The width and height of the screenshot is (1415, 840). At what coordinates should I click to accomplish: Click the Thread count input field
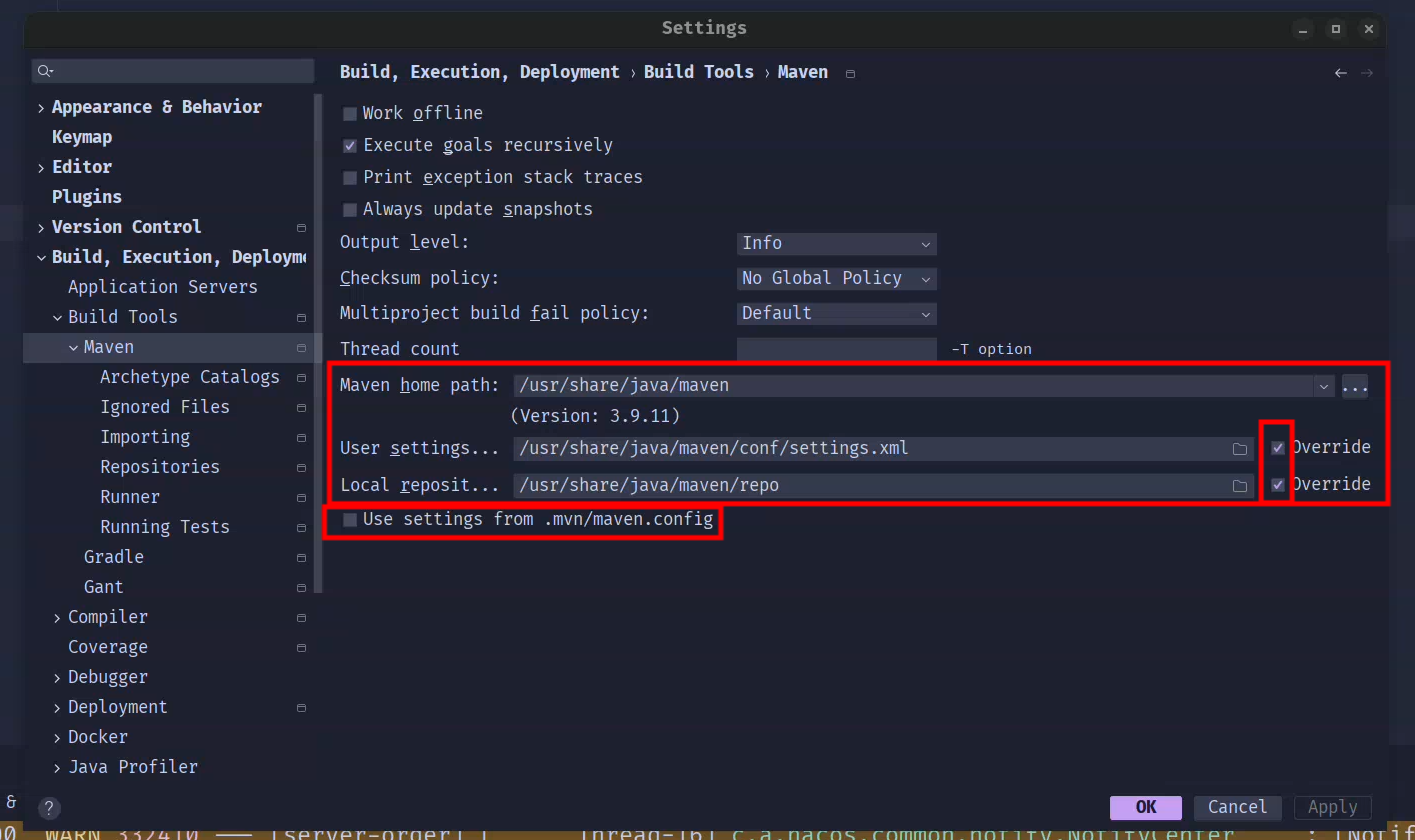(x=836, y=349)
